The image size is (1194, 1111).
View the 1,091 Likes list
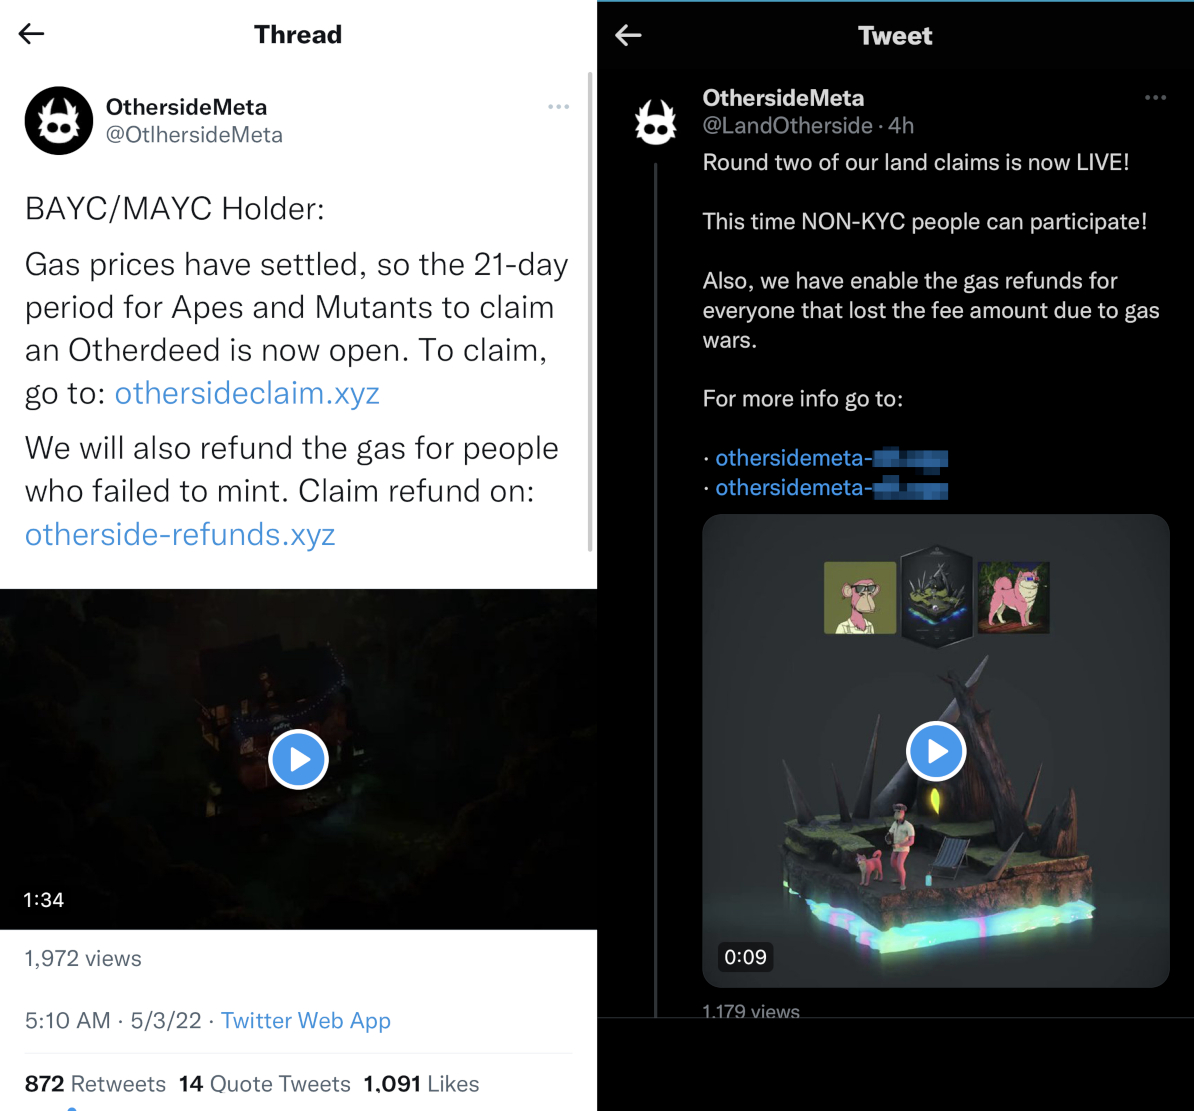coord(421,1084)
